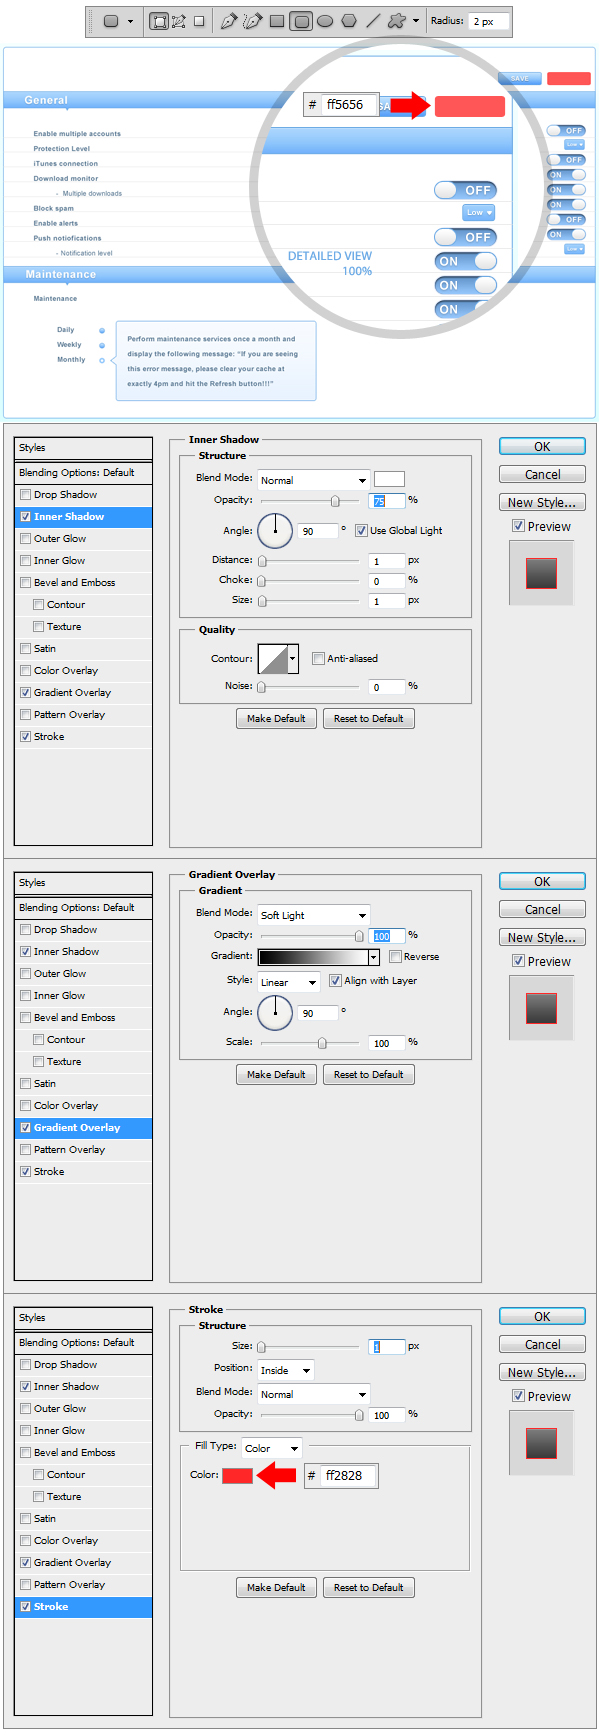Open the Position dropdown set to Inside
Viewport: 600px width, 1735px height.
coord(286,1370)
